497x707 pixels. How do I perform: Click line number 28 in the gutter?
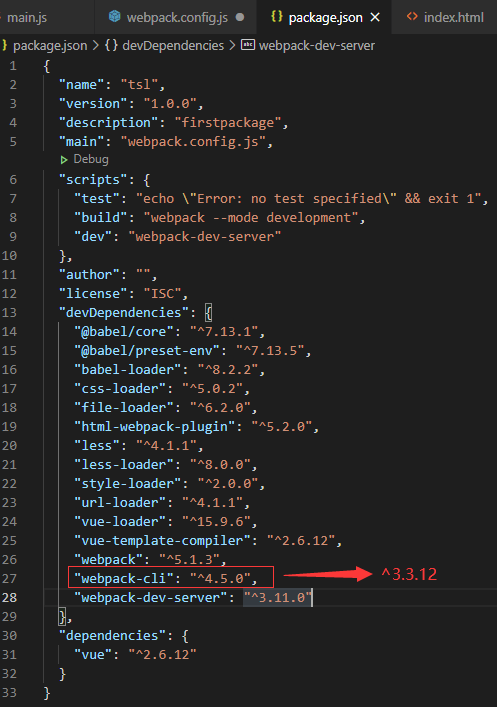tap(9, 597)
